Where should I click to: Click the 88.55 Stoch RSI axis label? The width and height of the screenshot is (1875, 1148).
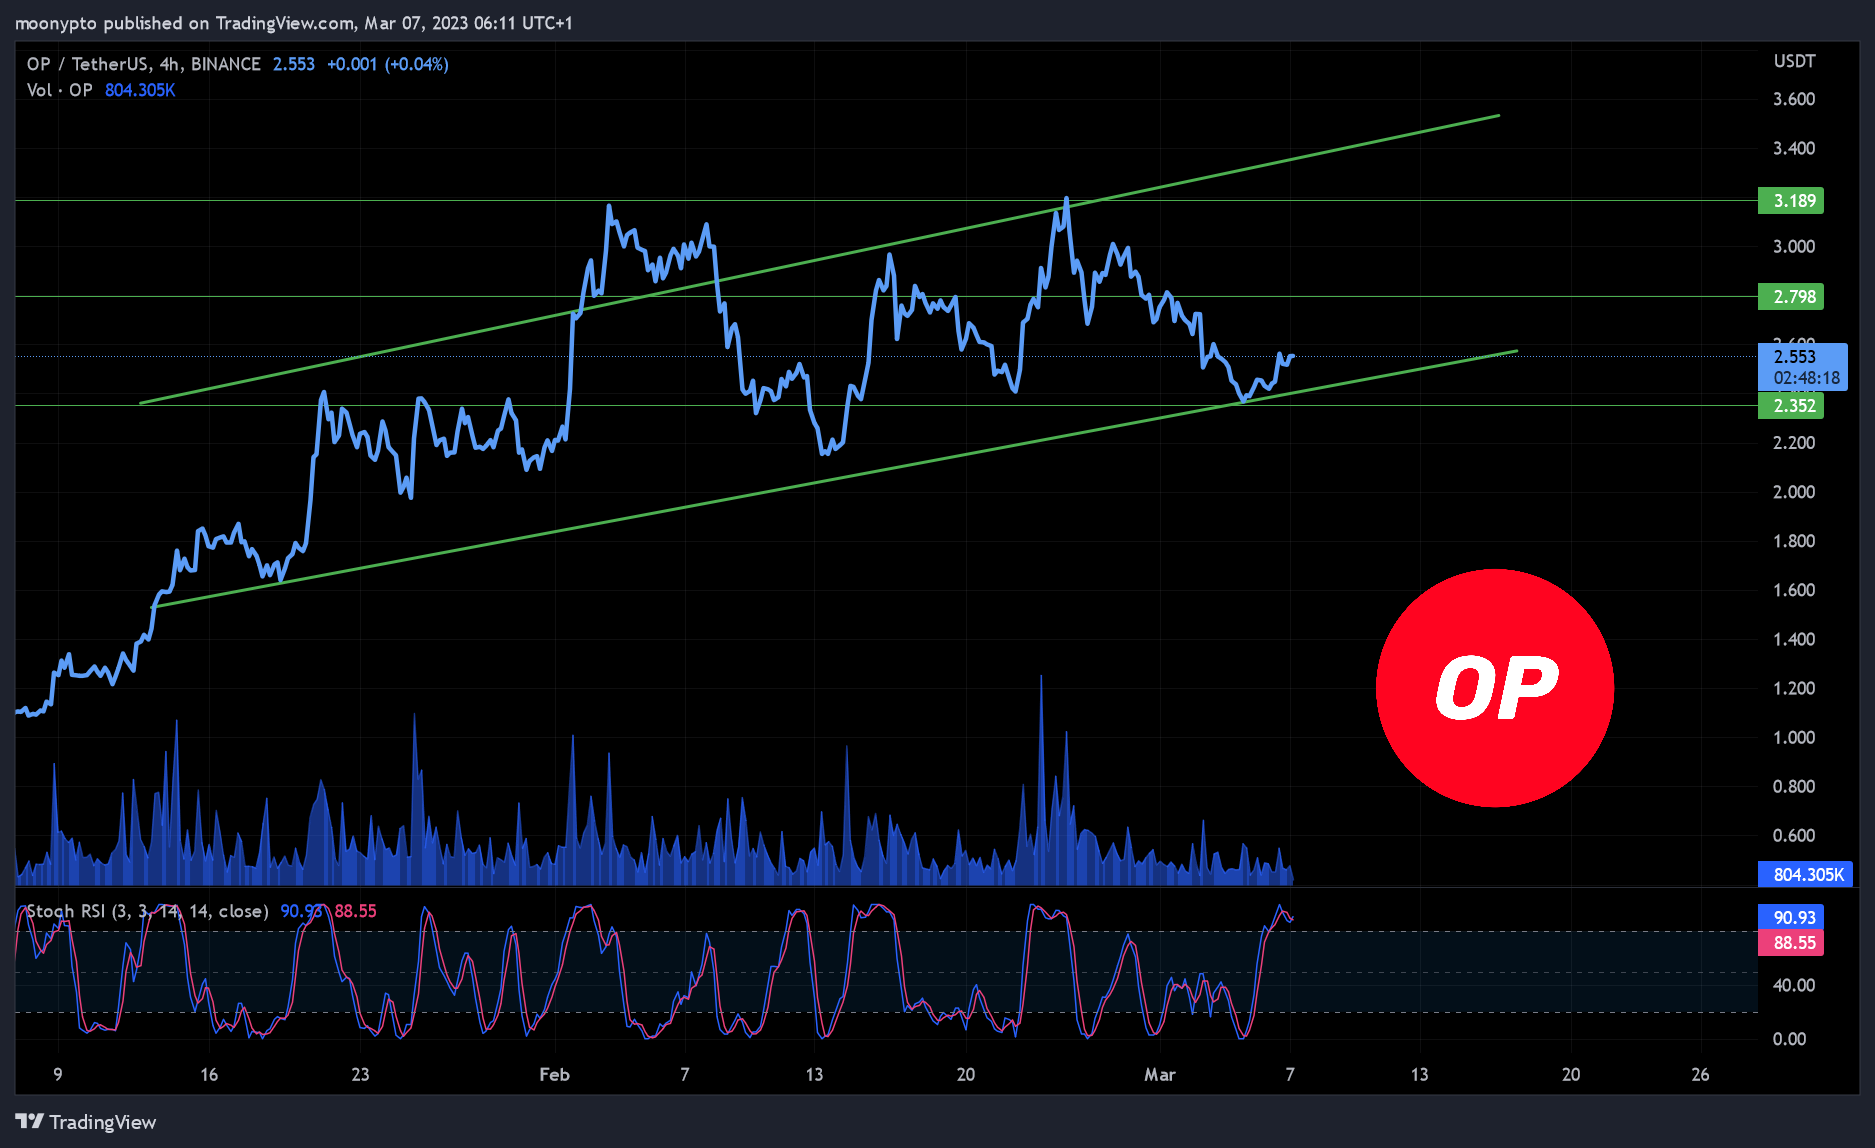click(1791, 943)
